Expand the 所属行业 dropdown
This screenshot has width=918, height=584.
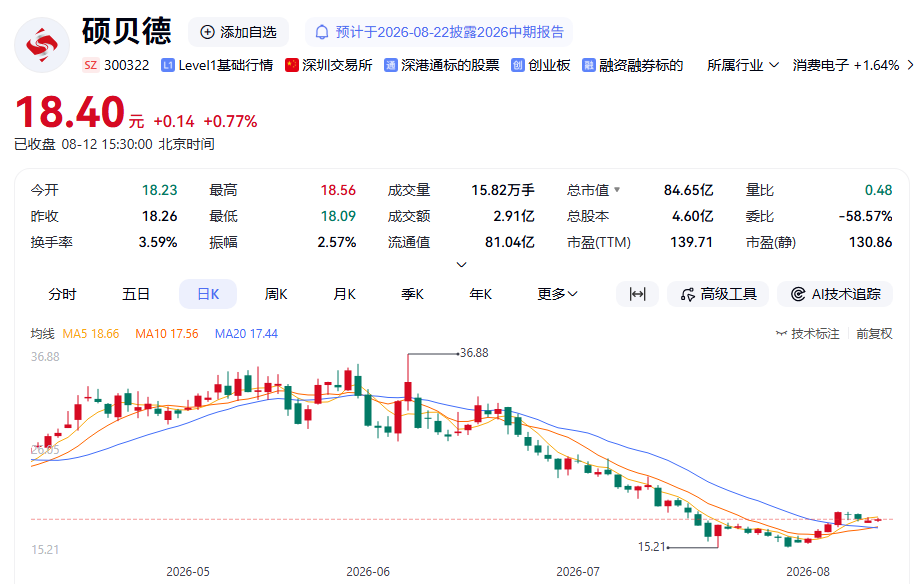743,65
